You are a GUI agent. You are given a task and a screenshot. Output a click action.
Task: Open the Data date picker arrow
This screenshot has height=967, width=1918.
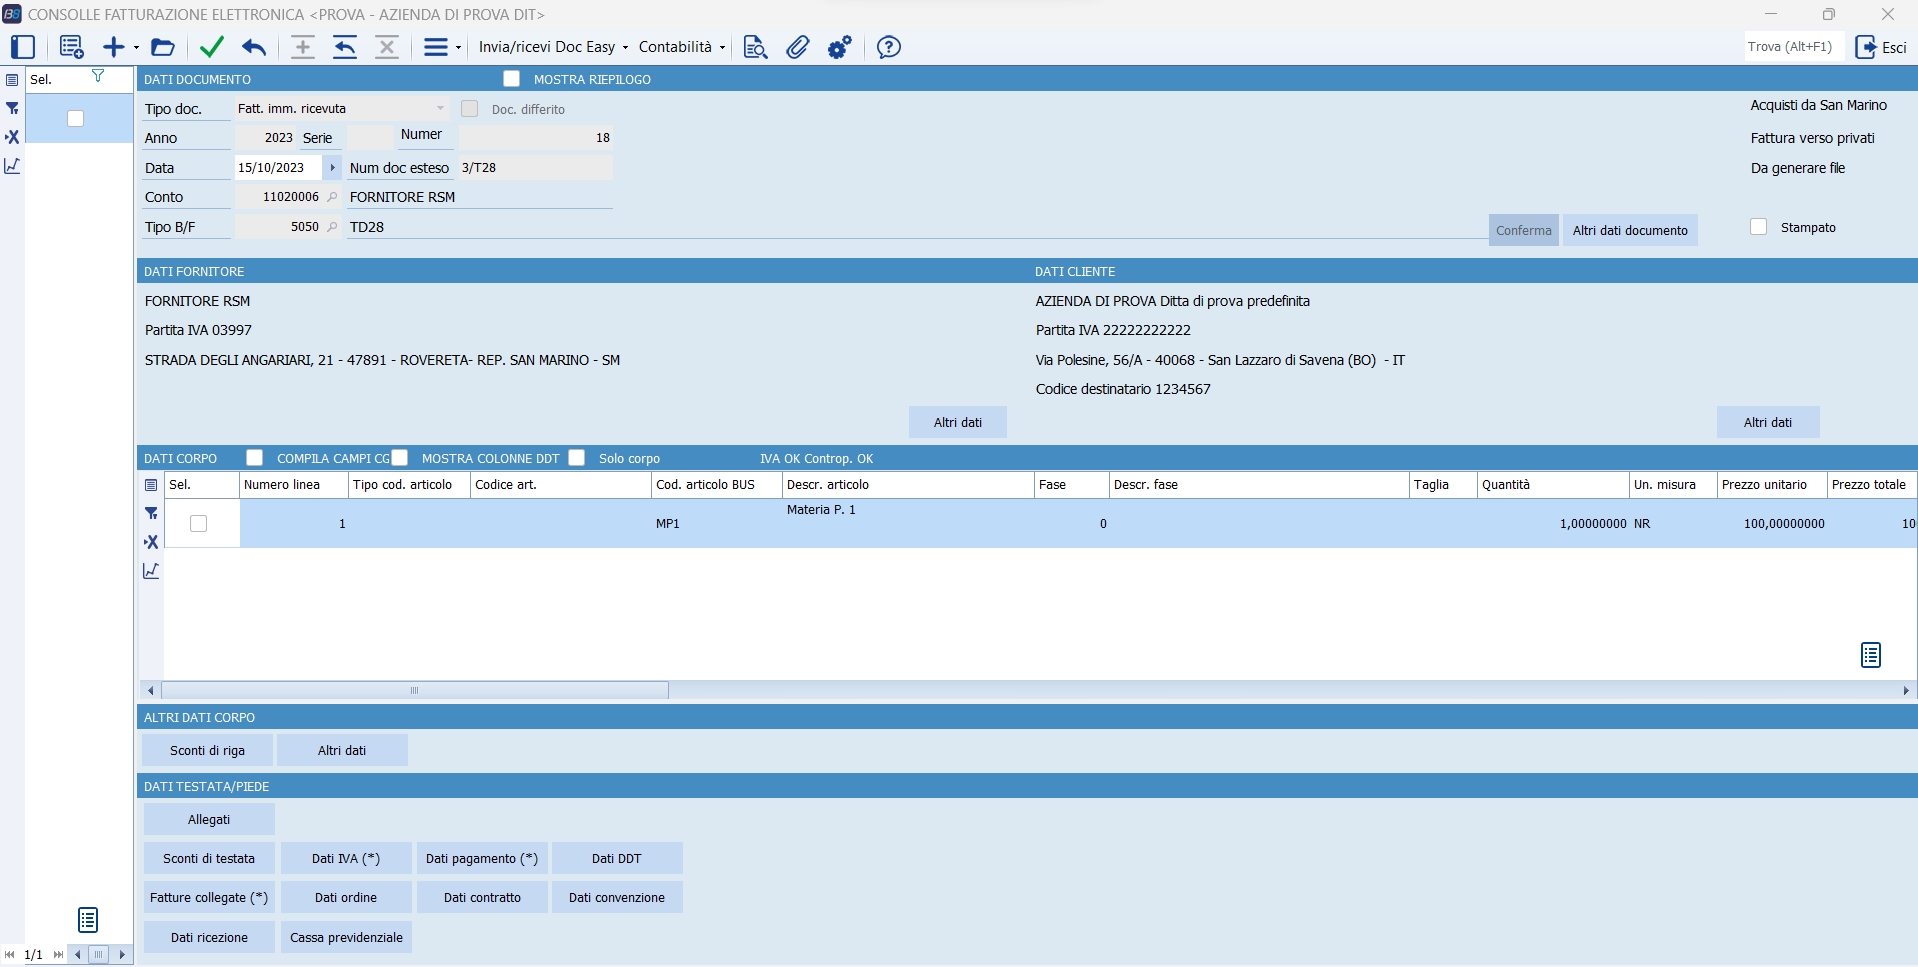click(x=332, y=167)
